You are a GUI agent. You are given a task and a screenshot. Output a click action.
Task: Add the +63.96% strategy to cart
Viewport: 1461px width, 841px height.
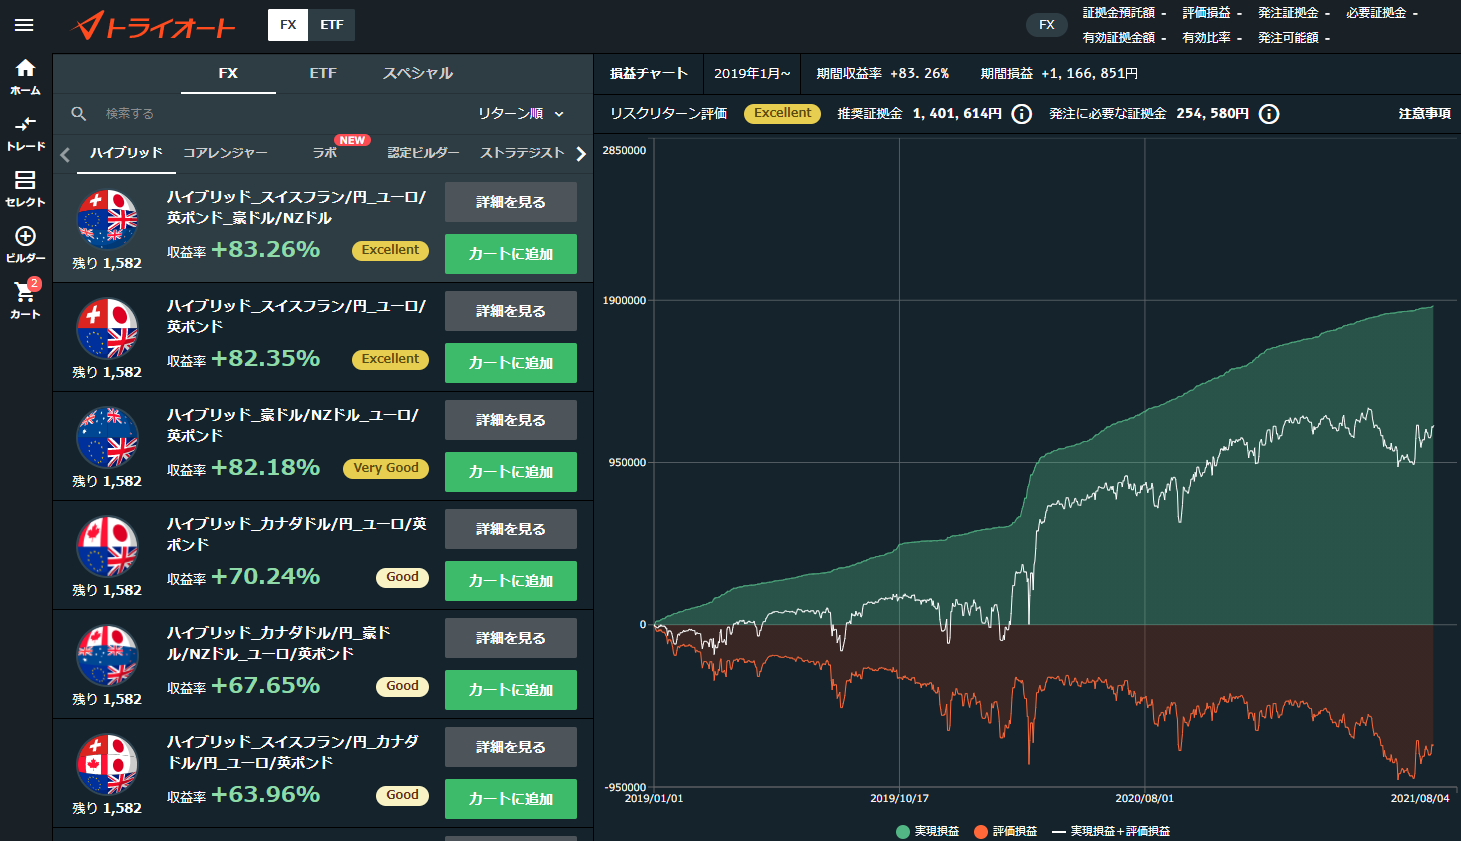point(511,799)
